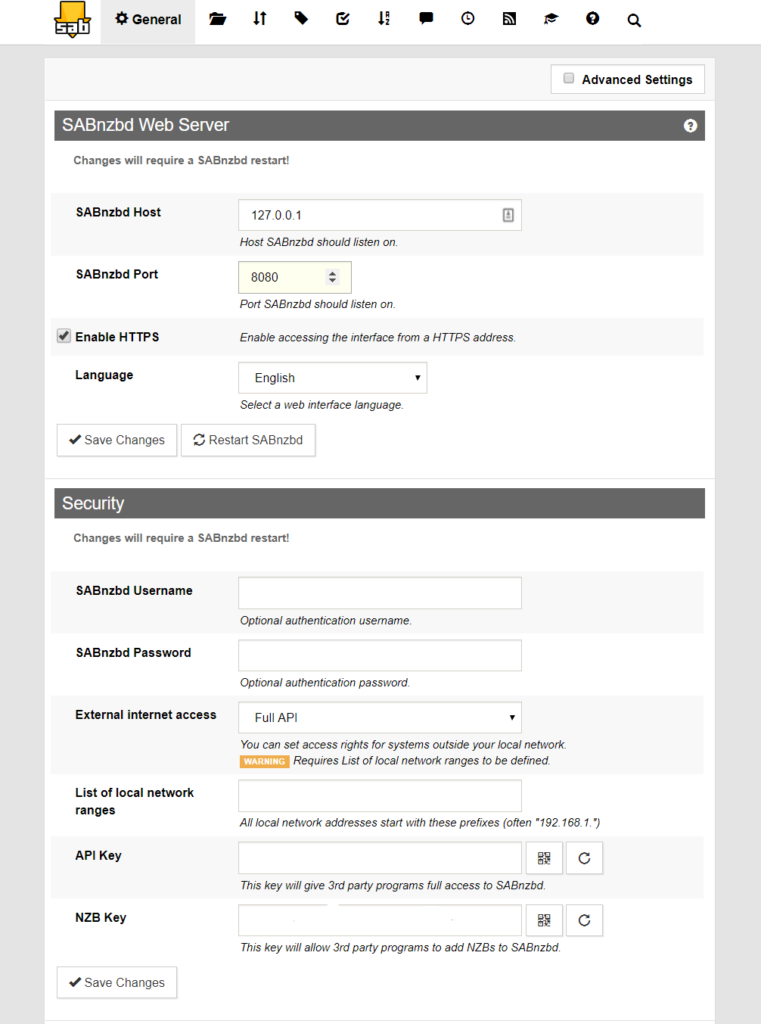Show QR code for the API Key

click(x=544, y=858)
